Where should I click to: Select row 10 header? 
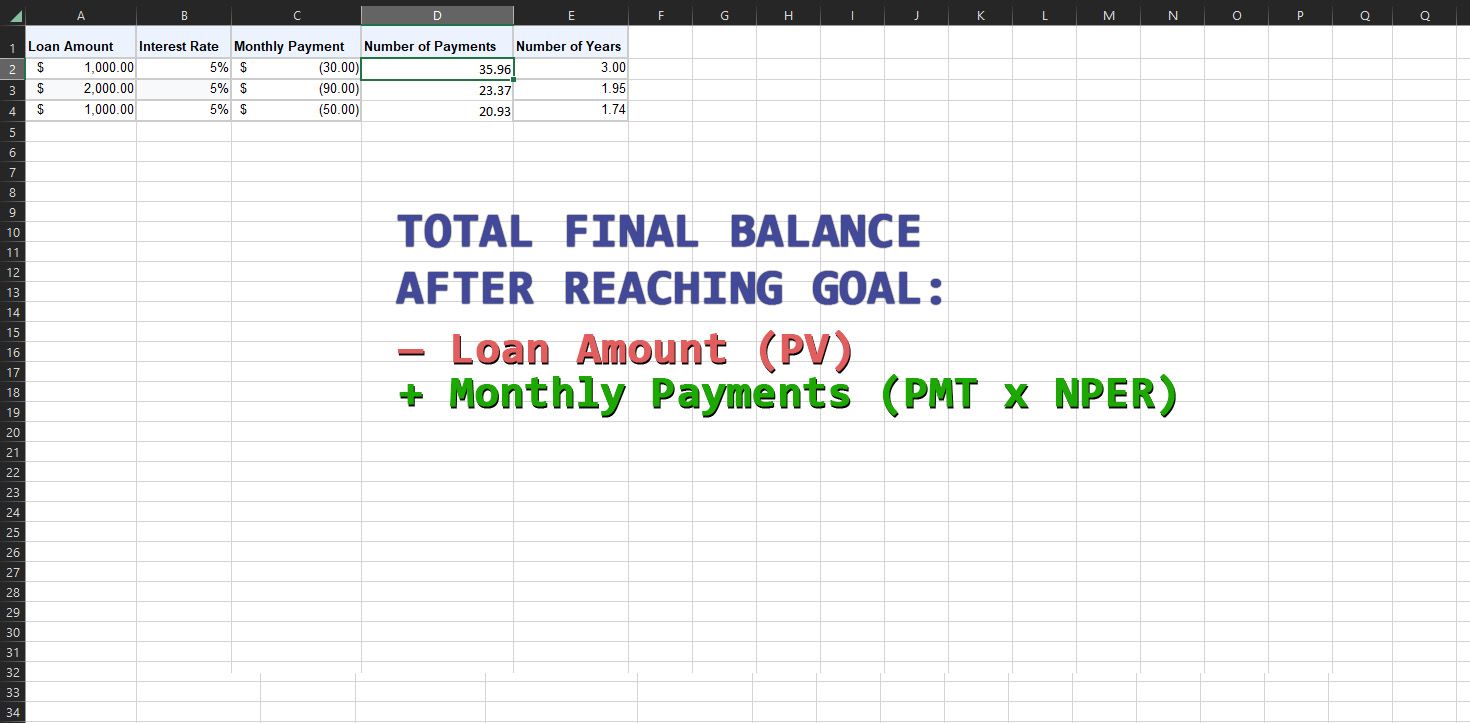(x=12, y=232)
